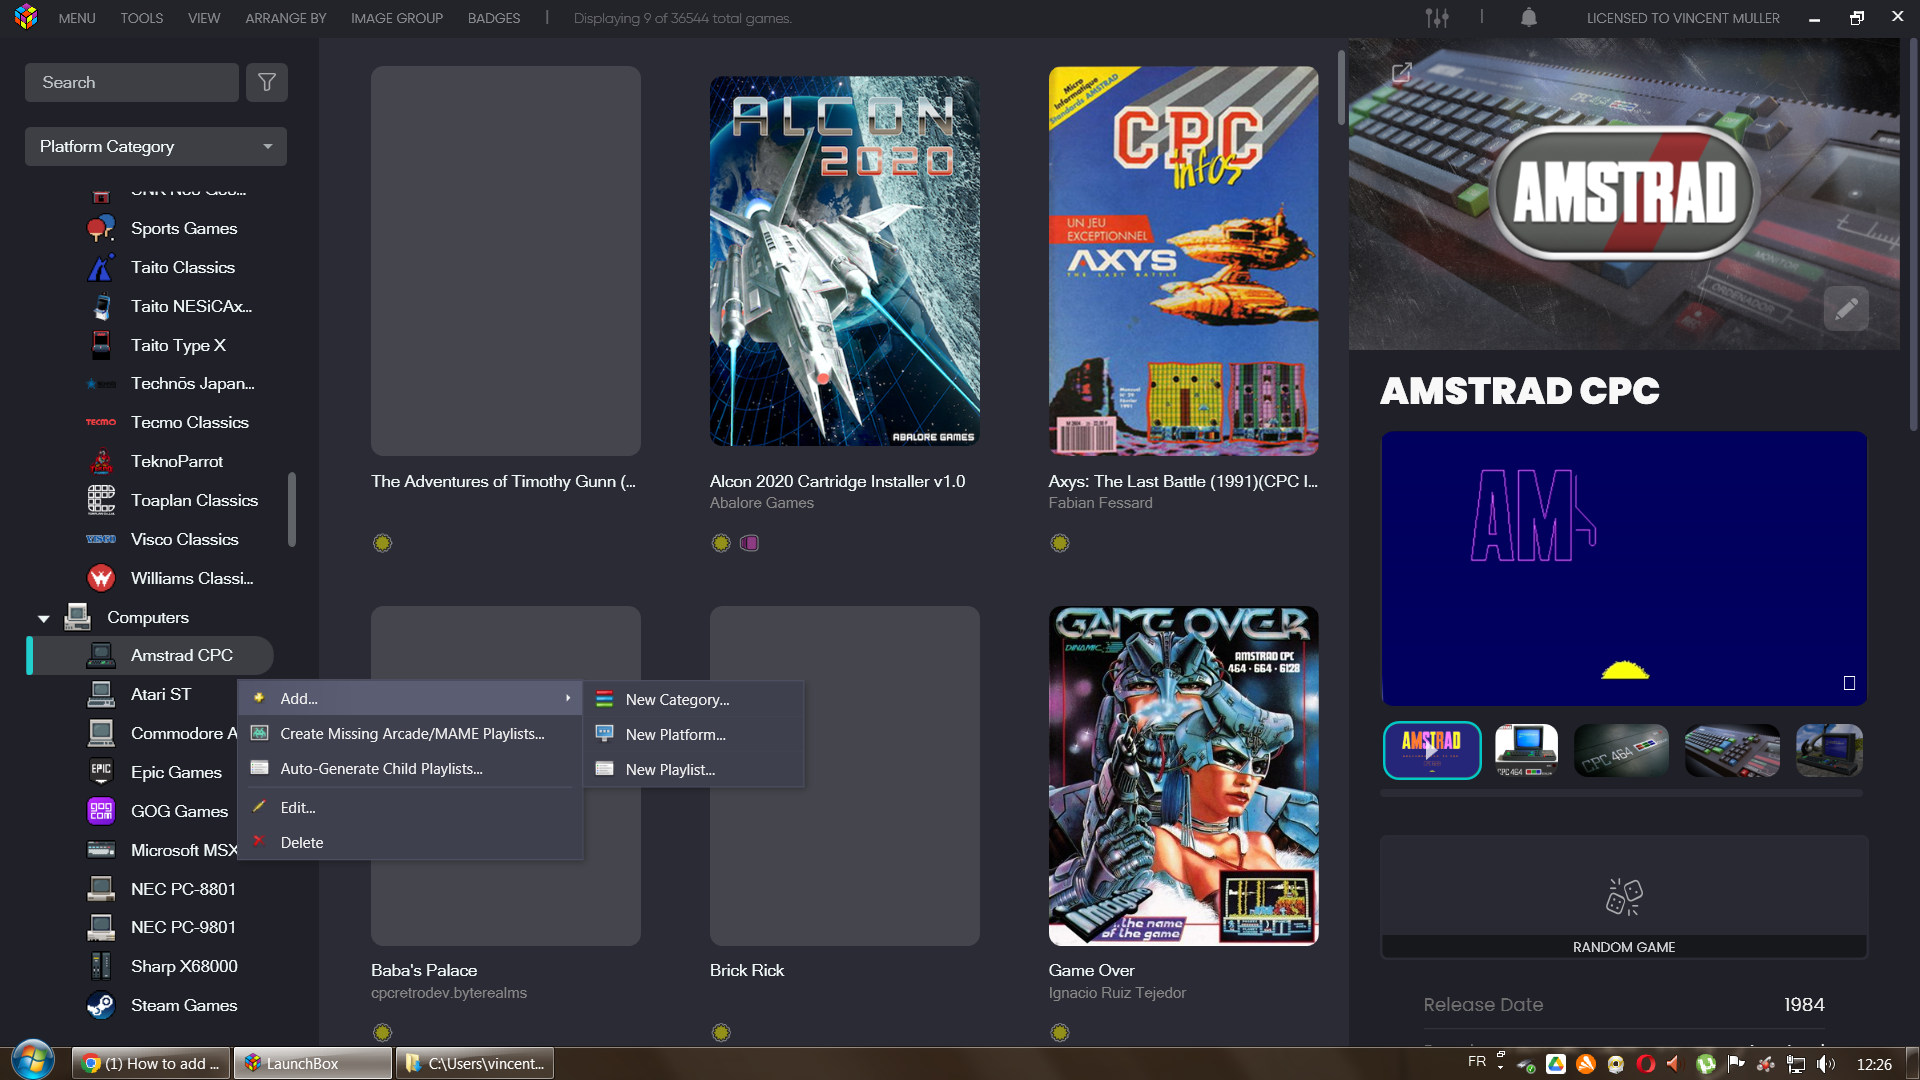Click the Computers category icon
The width and height of the screenshot is (1920, 1080).
pos(77,618)
